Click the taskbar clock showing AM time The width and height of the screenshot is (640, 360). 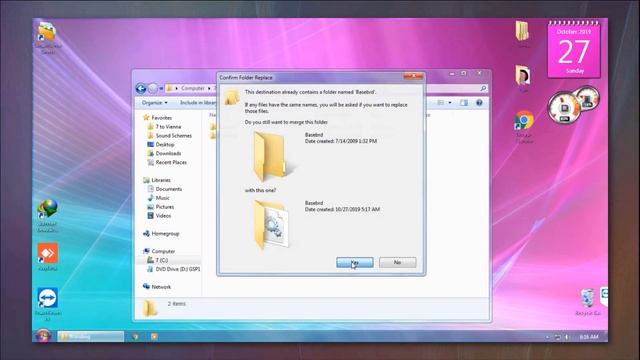pos(589,337)
